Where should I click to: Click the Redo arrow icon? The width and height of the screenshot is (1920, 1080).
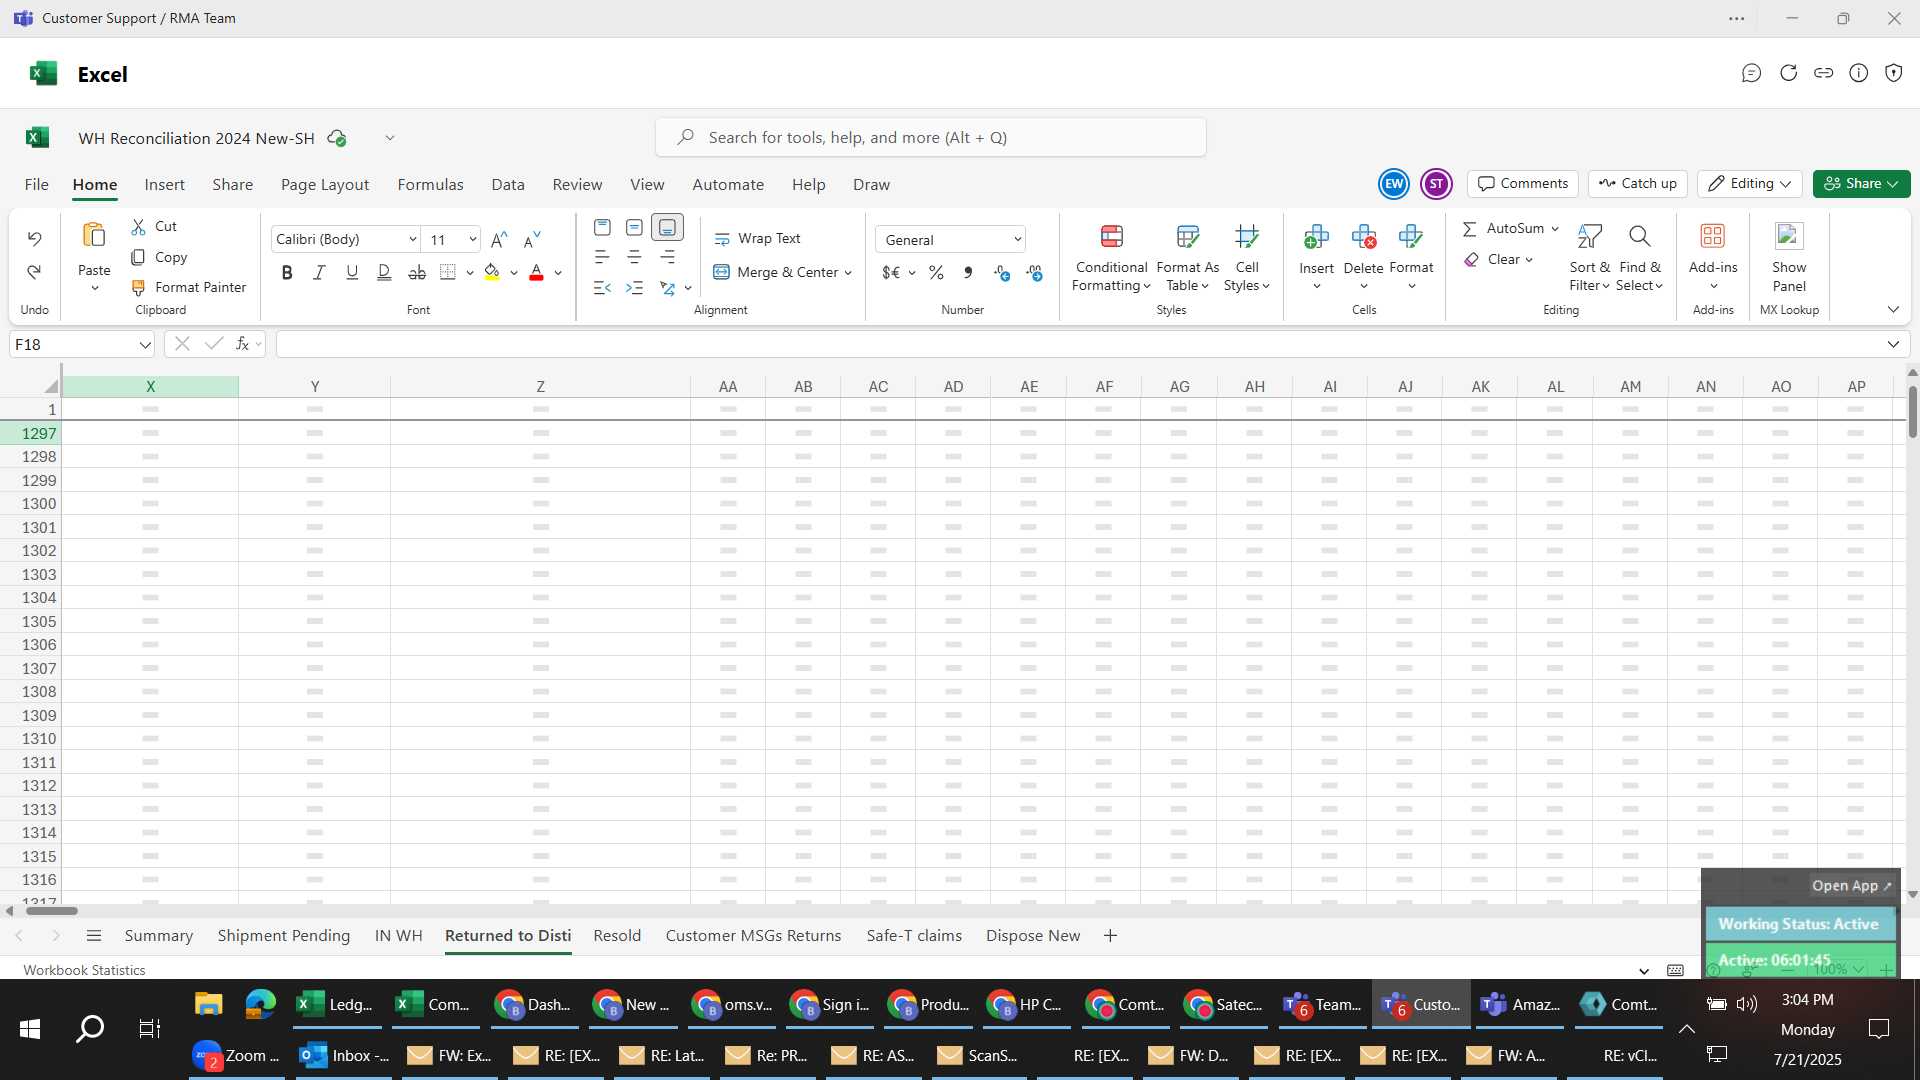click(34, 272)
